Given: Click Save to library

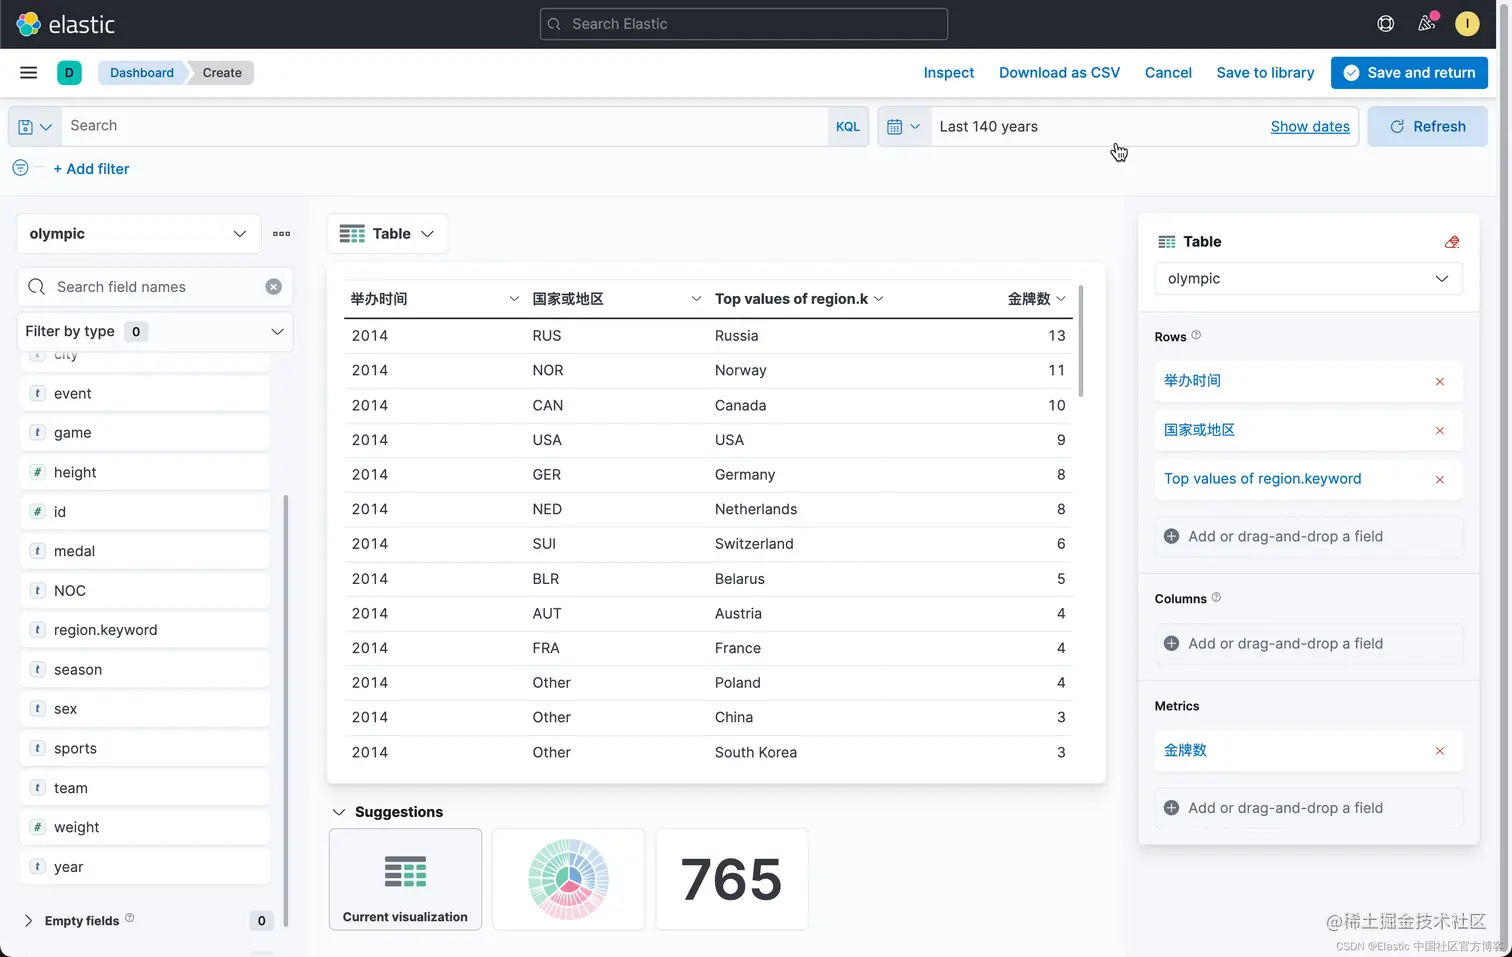Looking at the screenshot, I should 1265,72.
